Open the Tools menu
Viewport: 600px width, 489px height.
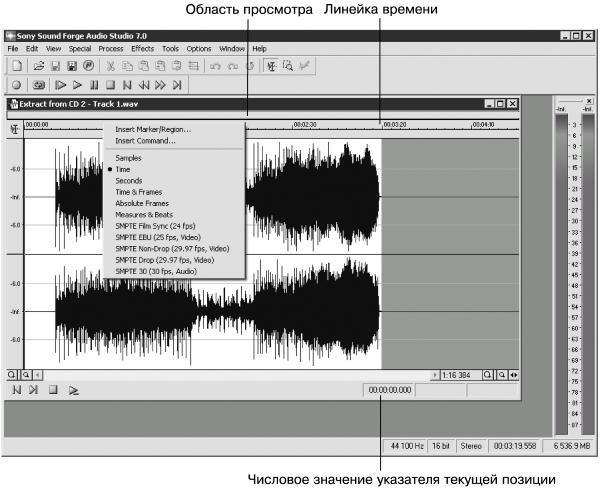(x=170, y=49)
